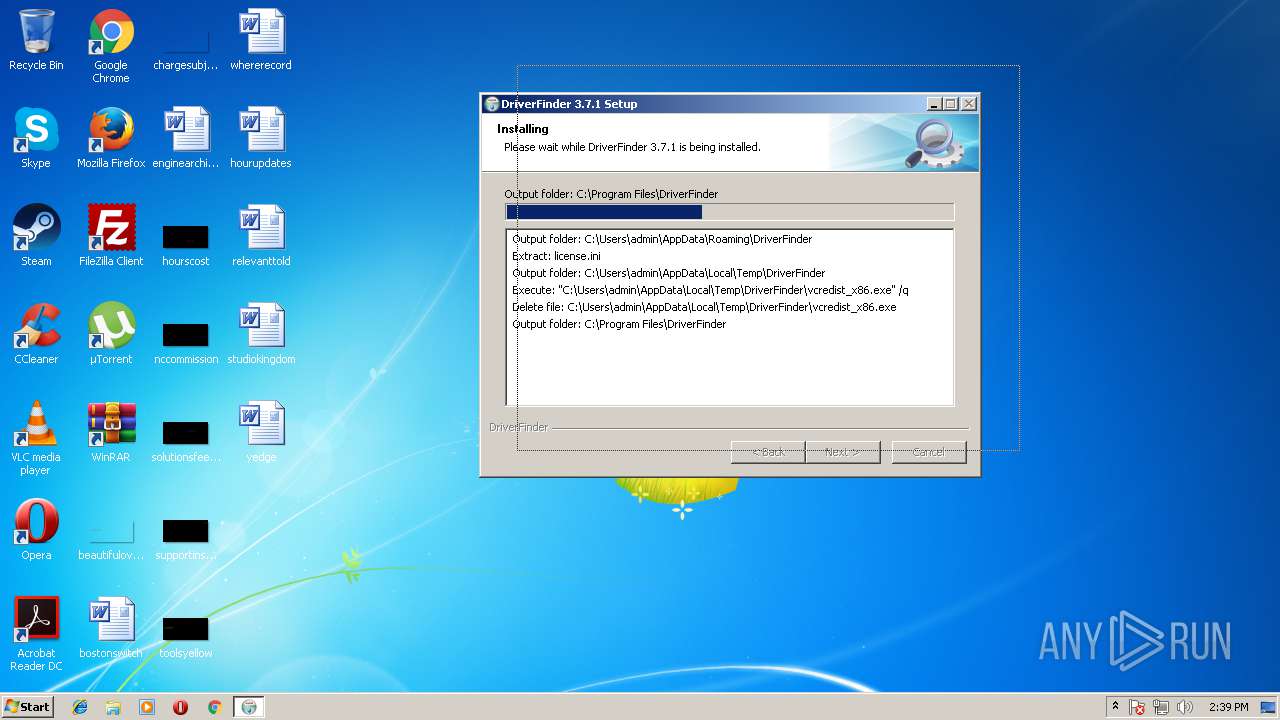Screen dimensions: 1280x720
Task: Open the Action Center flag icon
Action: point(1137,707)
